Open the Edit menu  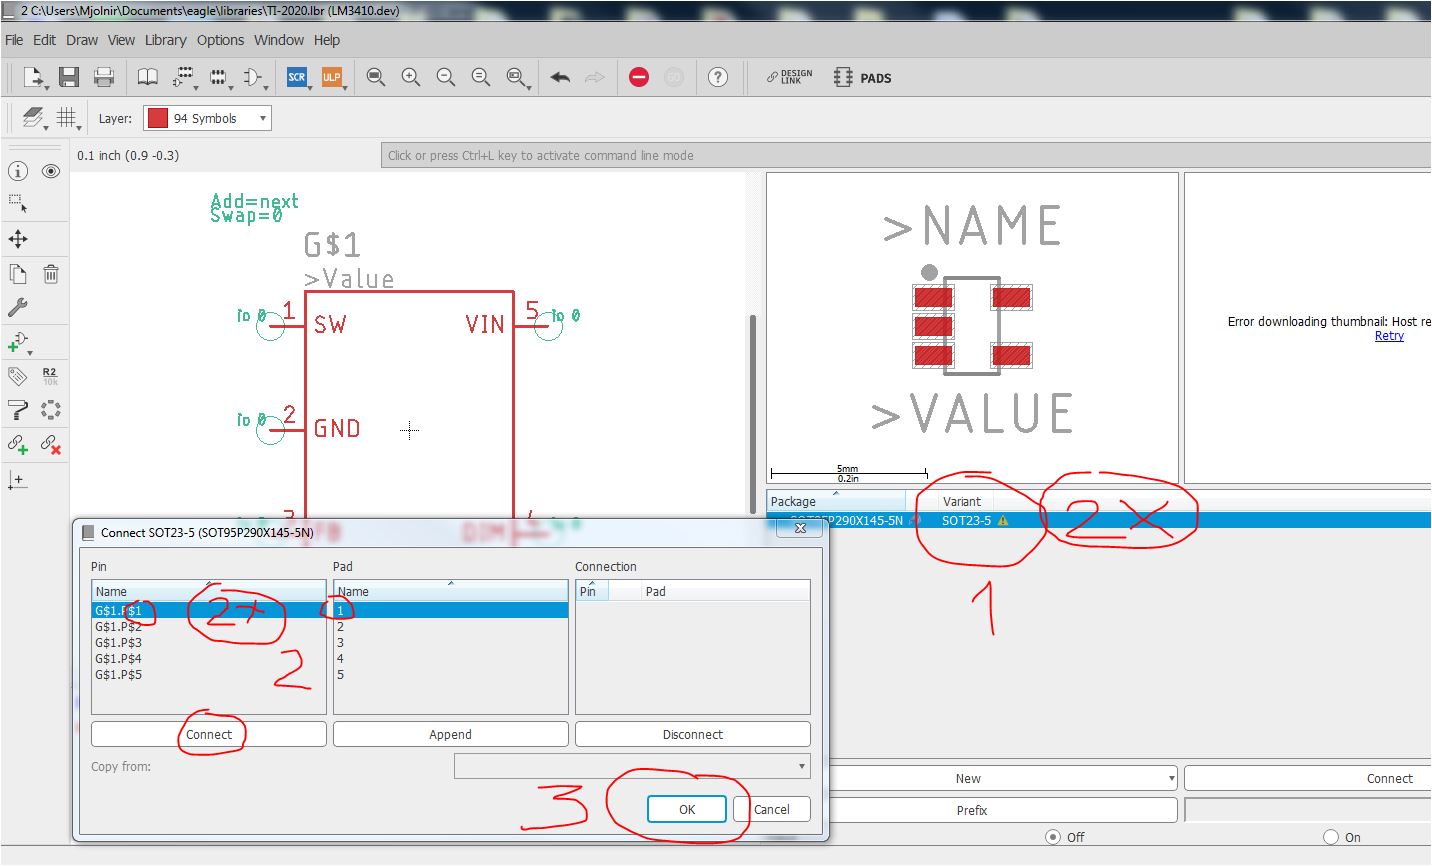[x=44, y=40]
